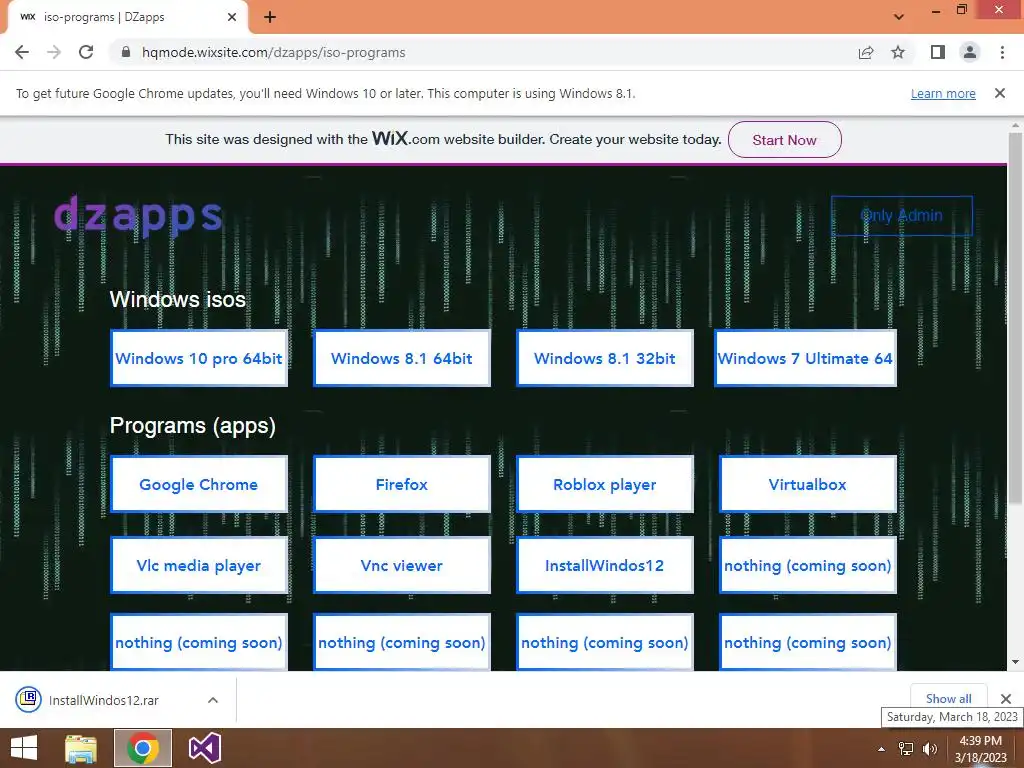The height and width of the screenshot is (768, 1024).
Task: Open the downloaded InstallWindos12.rar file
Action: point(104,700)
